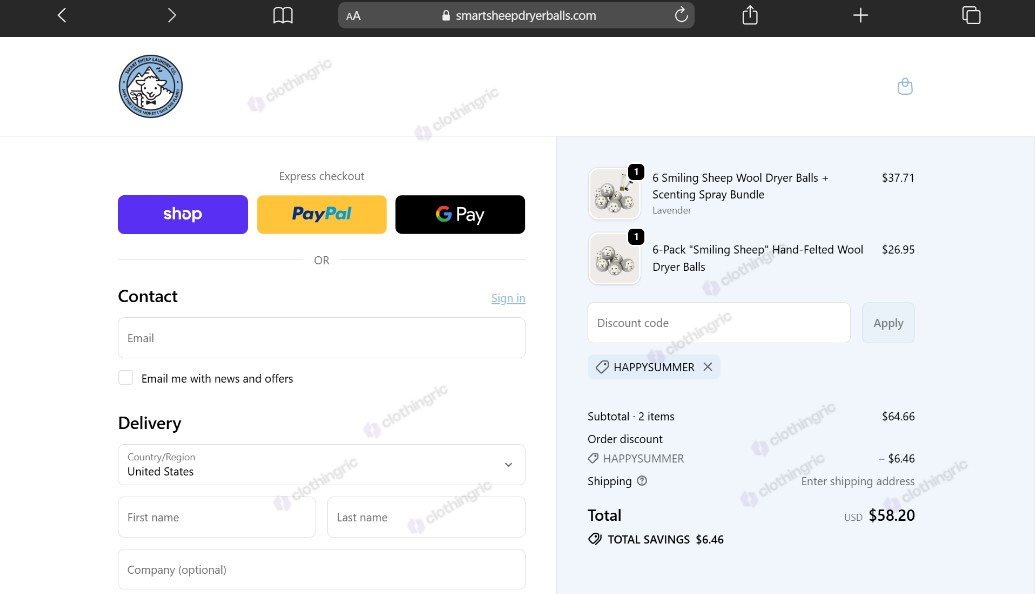Image resolution: width=1035 pixels, height=594 pixels.
Task: Click the TOTAL SAVINGS $6.46 line
Action: (x=655, y=539)
